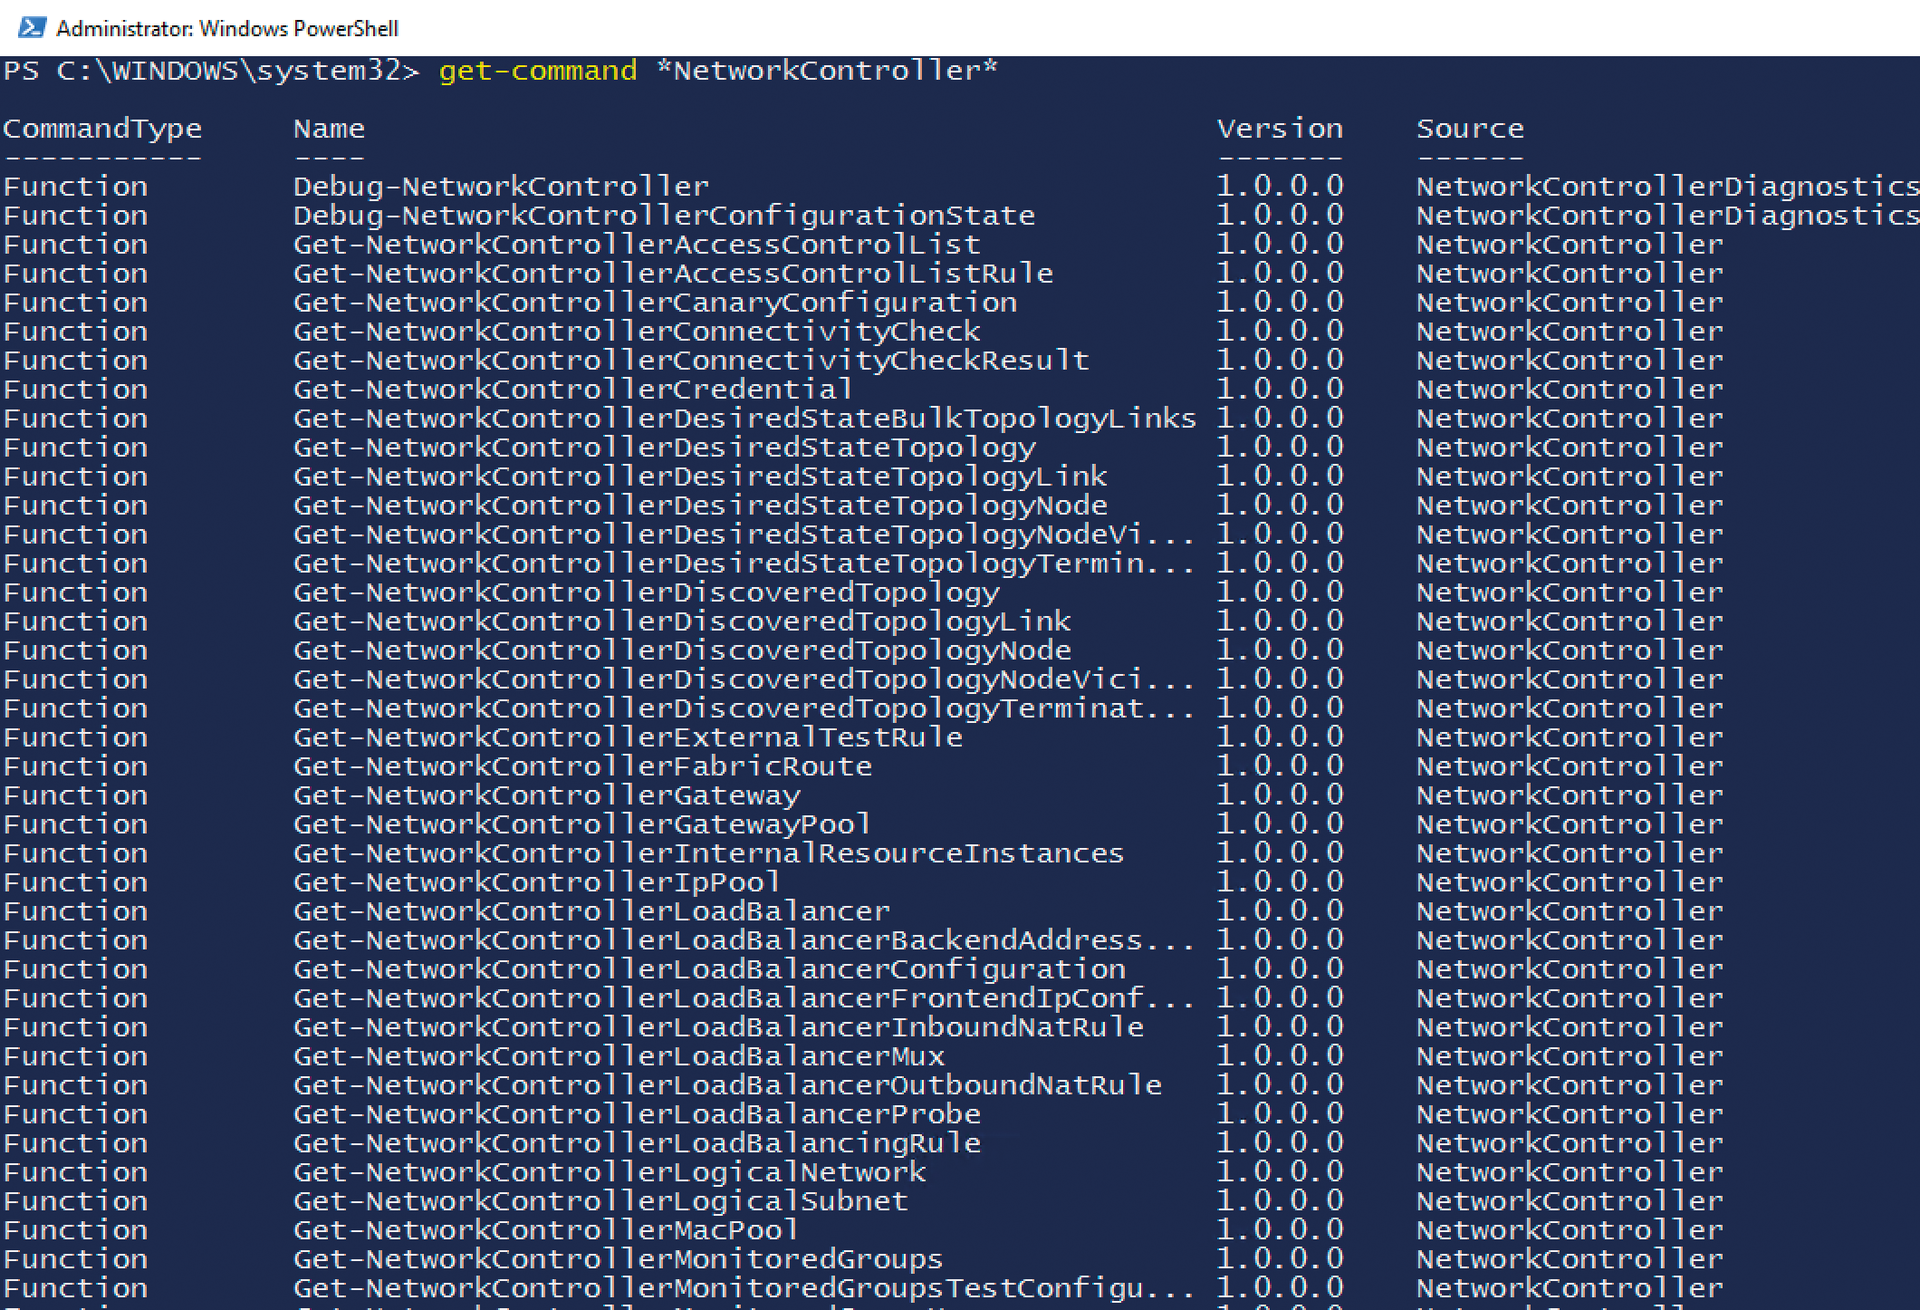Click the Get-NetworkControllerLoadBalancerProbe entry
The height and width of the screenshot is (1310, 1920).
click(636, 1113)
